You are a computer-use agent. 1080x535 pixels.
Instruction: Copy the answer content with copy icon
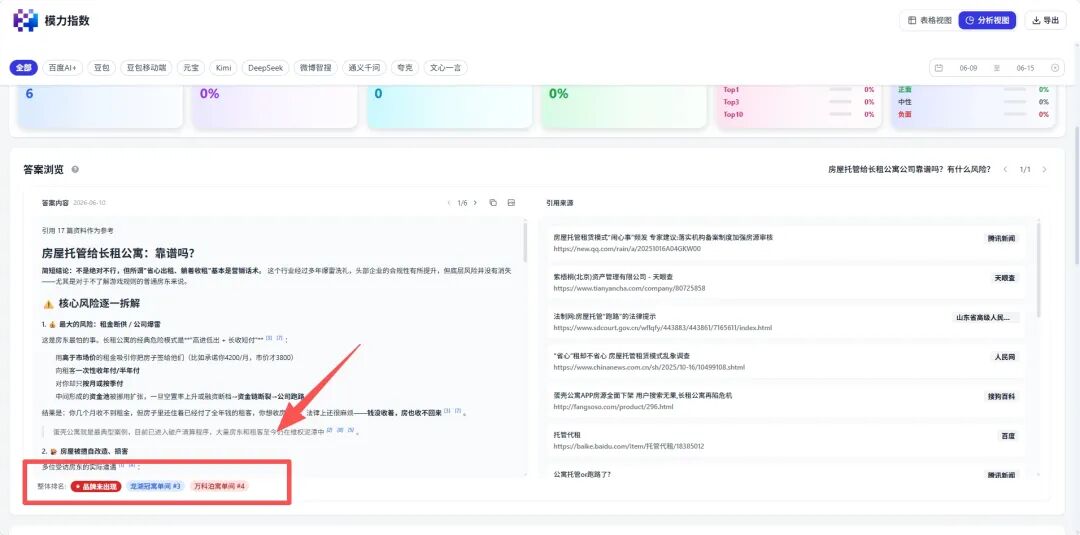(492, 203)
